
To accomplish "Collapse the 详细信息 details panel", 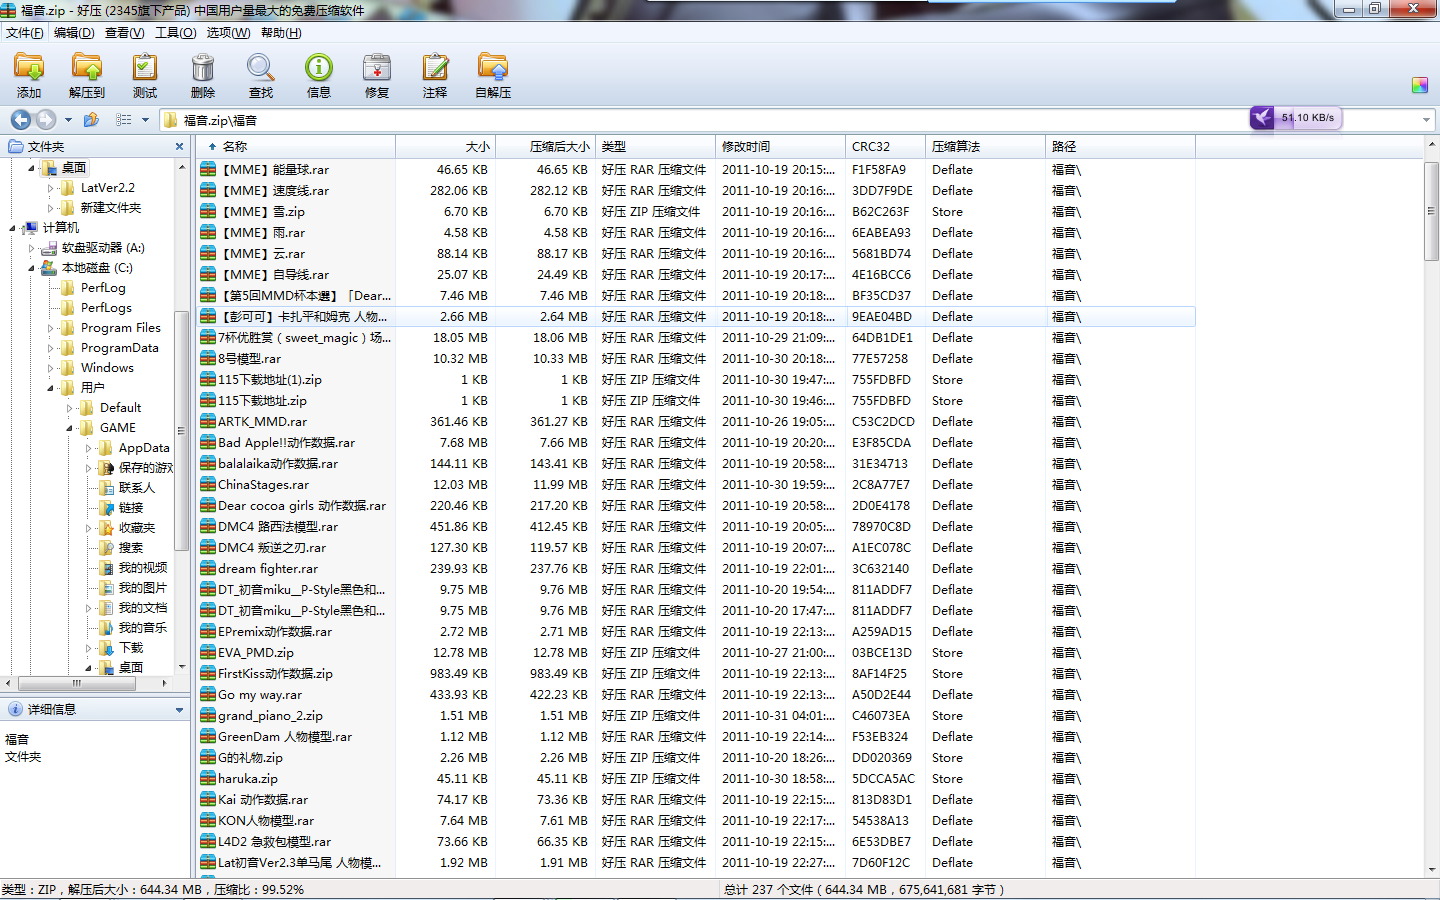I will click(180, 710).
